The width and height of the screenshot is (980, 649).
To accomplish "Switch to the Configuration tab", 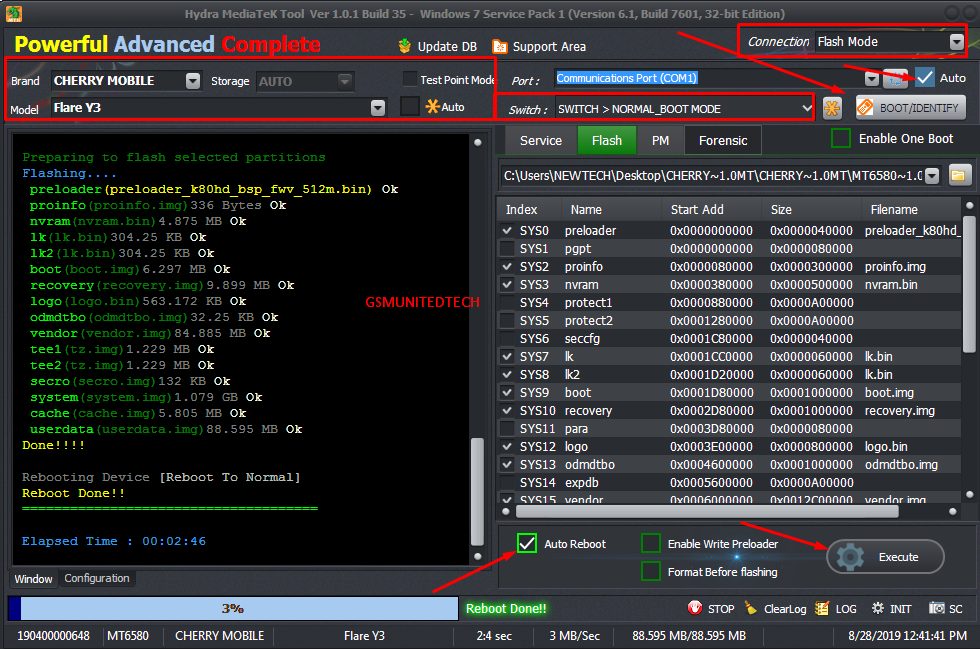I will 97,578.
